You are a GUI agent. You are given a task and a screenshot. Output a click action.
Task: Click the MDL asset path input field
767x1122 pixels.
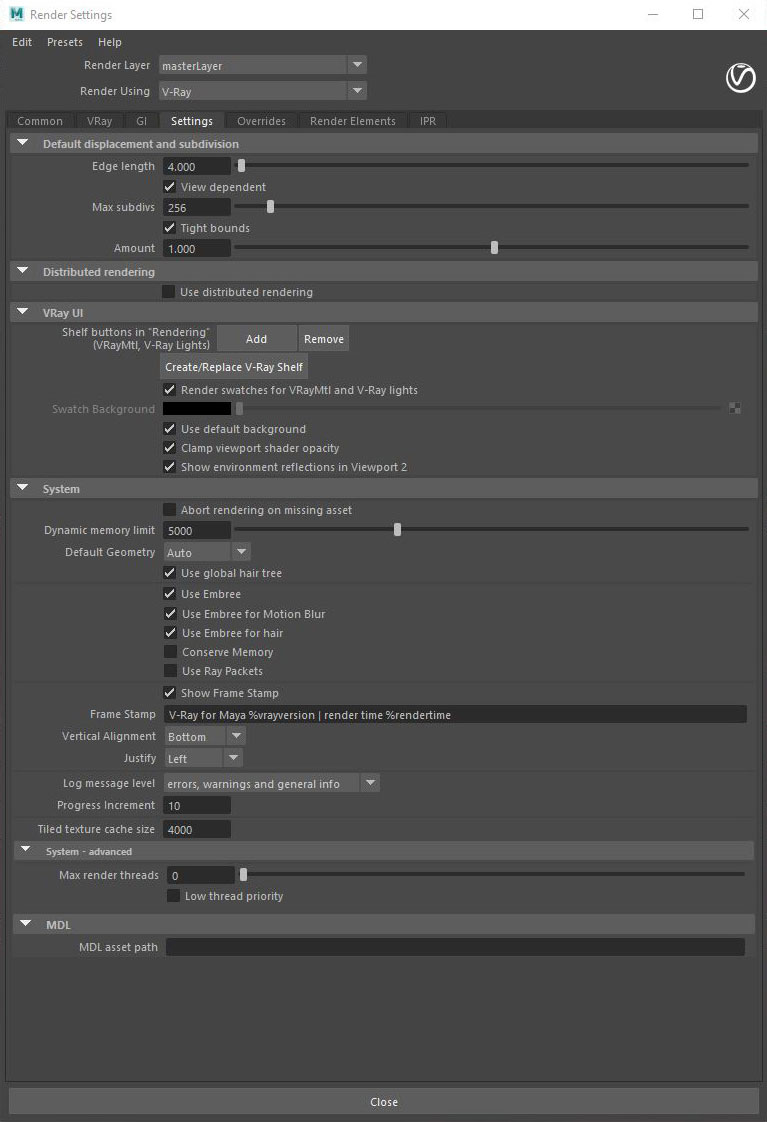click(455, 947)
